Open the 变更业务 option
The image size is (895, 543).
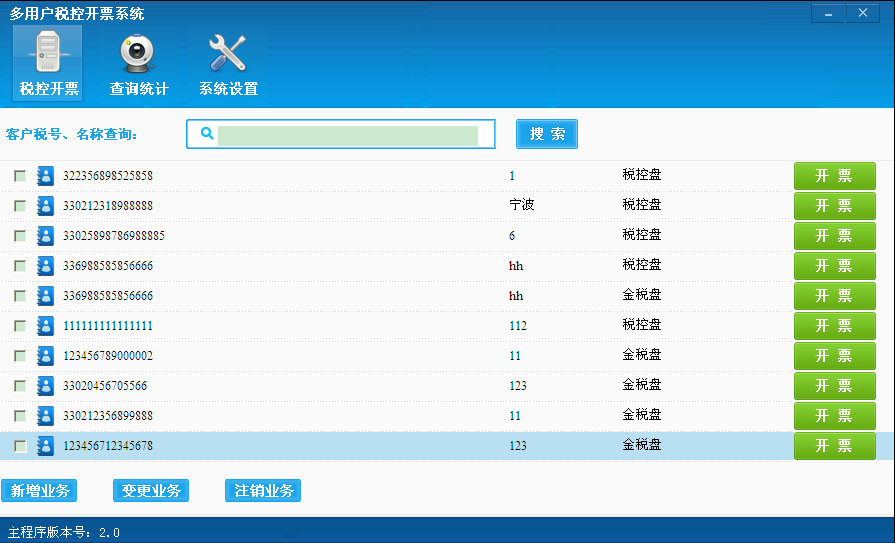[151, 491]
